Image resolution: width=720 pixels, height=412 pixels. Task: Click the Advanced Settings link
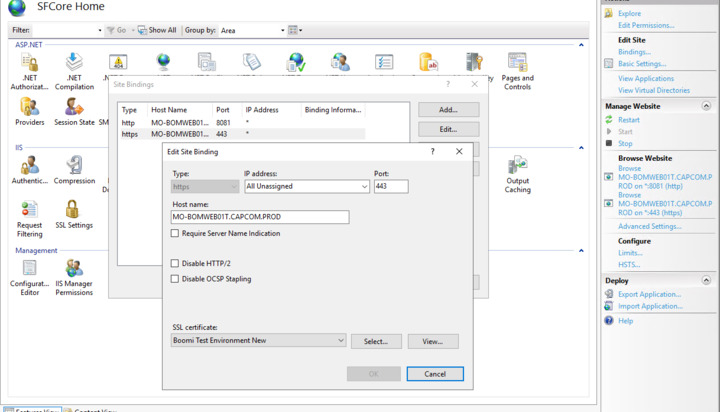tap(649, 226)
